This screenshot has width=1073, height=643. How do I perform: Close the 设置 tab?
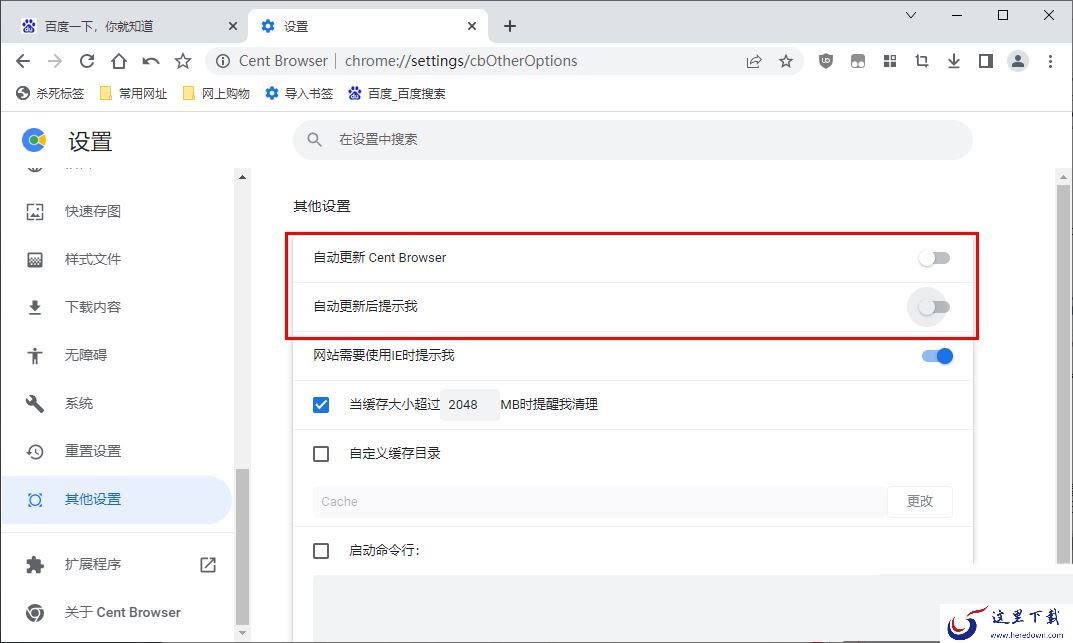tap(472, 26)
